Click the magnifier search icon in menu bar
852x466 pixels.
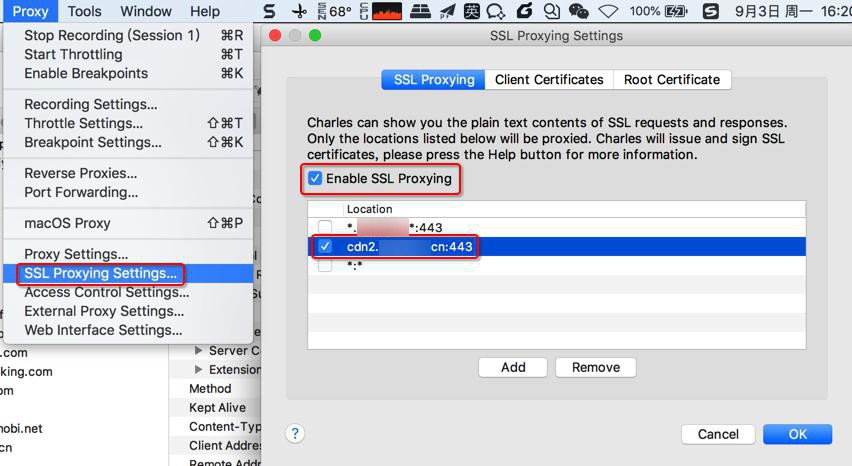click(552, 11)
